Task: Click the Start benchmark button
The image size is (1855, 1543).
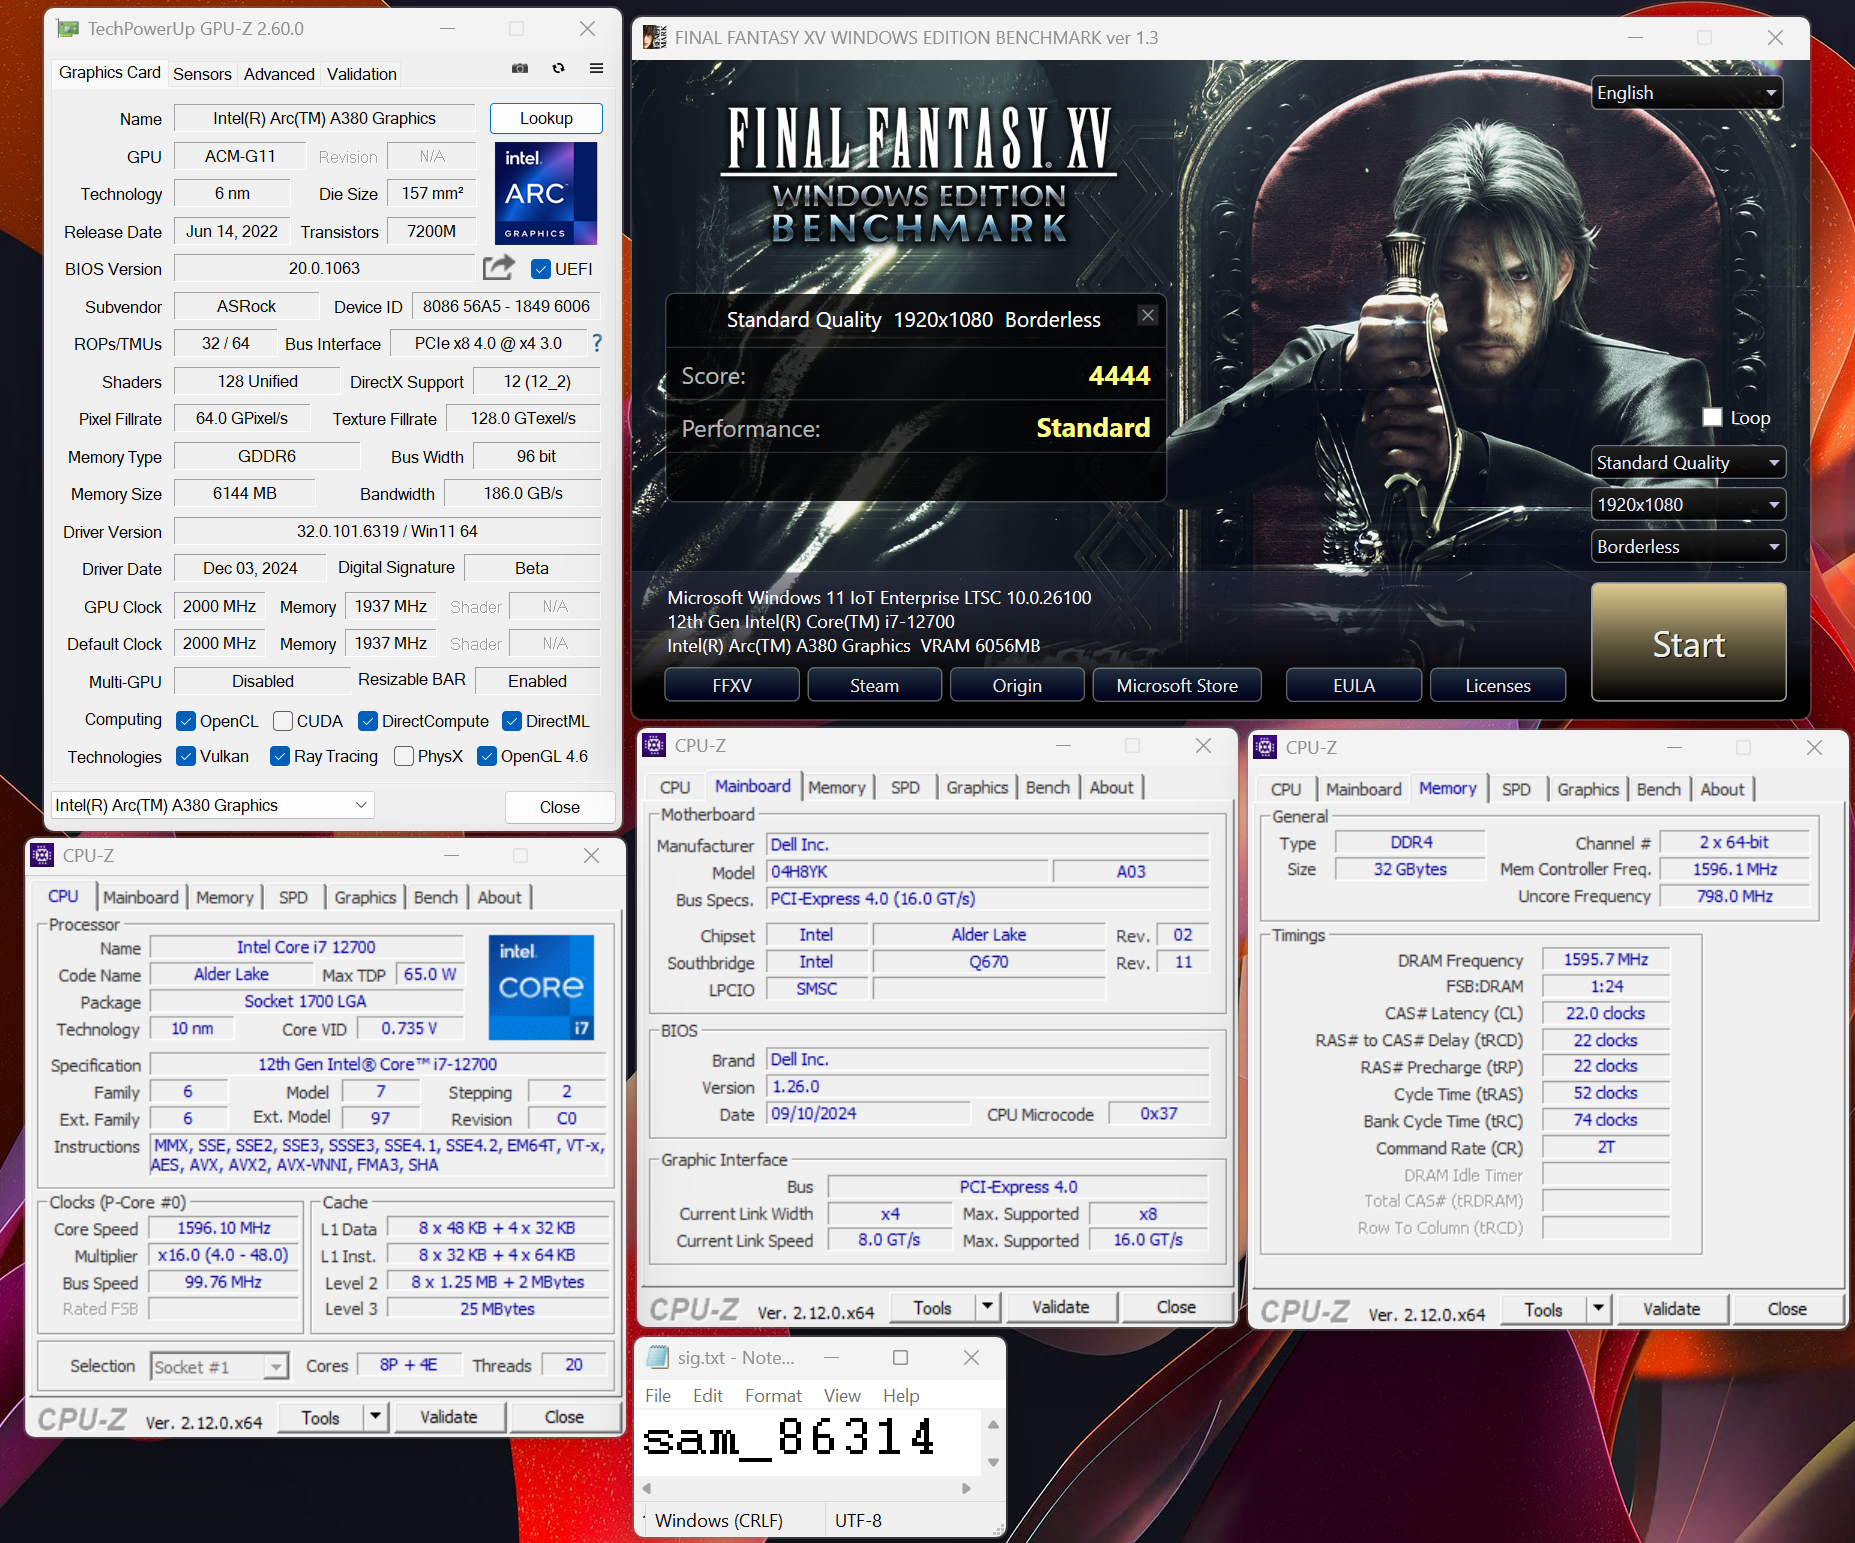Action: point(1688,642)
